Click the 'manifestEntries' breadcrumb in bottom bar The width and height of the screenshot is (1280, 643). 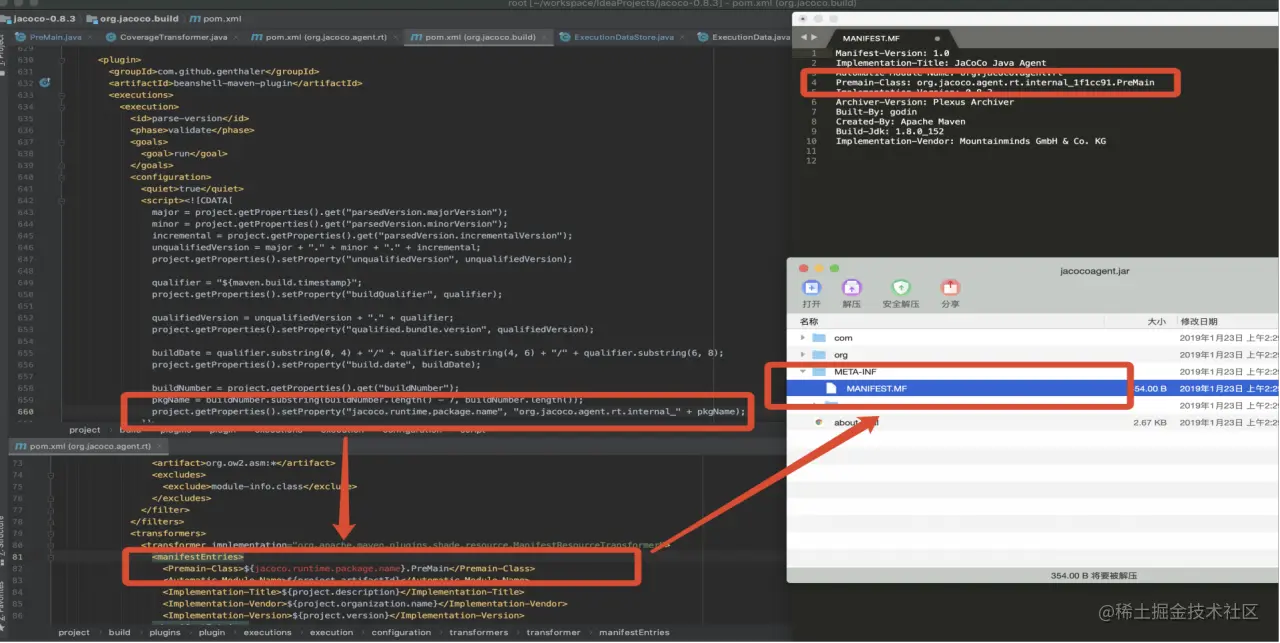coord(634,632)
